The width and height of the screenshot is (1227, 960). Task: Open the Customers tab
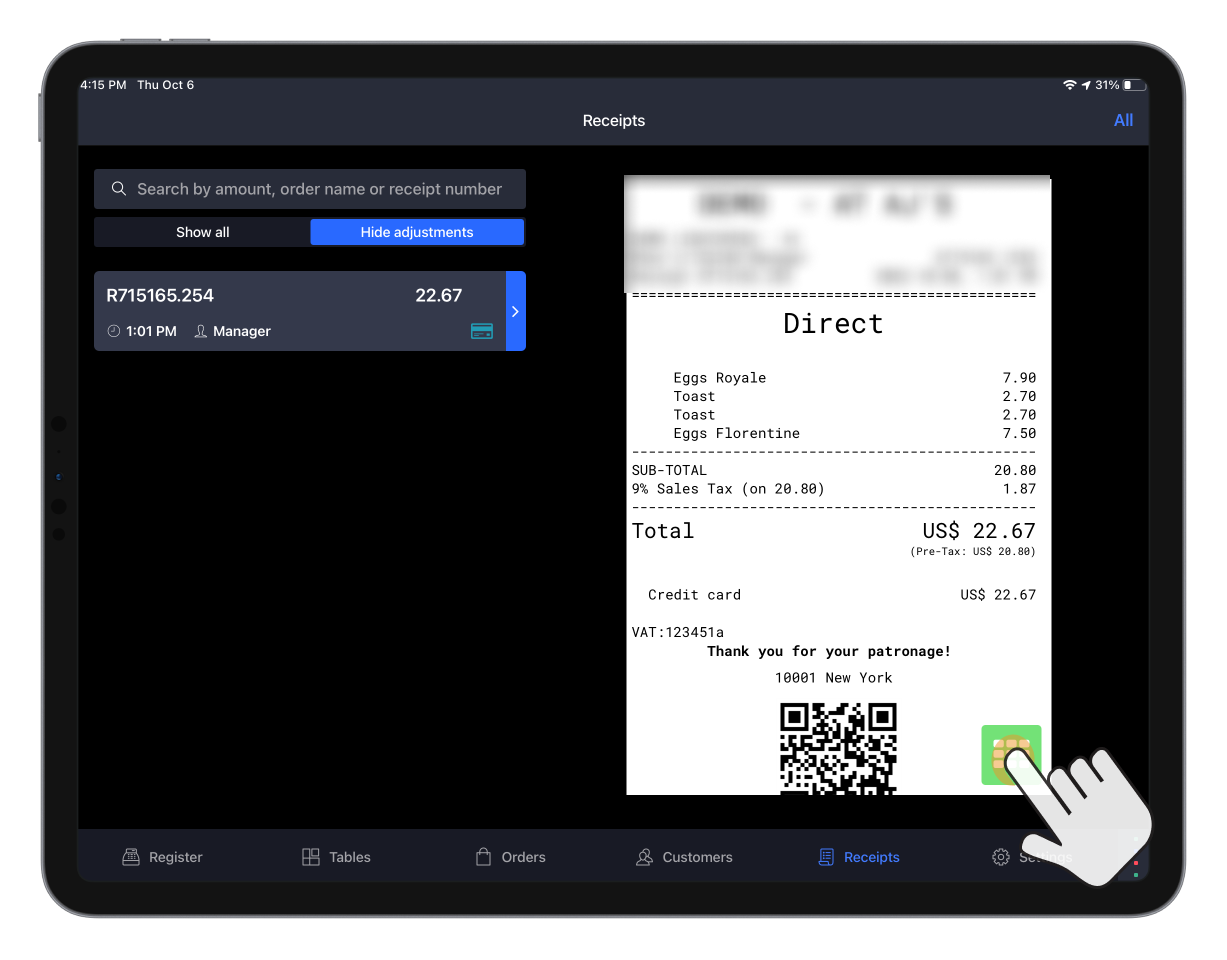click(684, 857)
